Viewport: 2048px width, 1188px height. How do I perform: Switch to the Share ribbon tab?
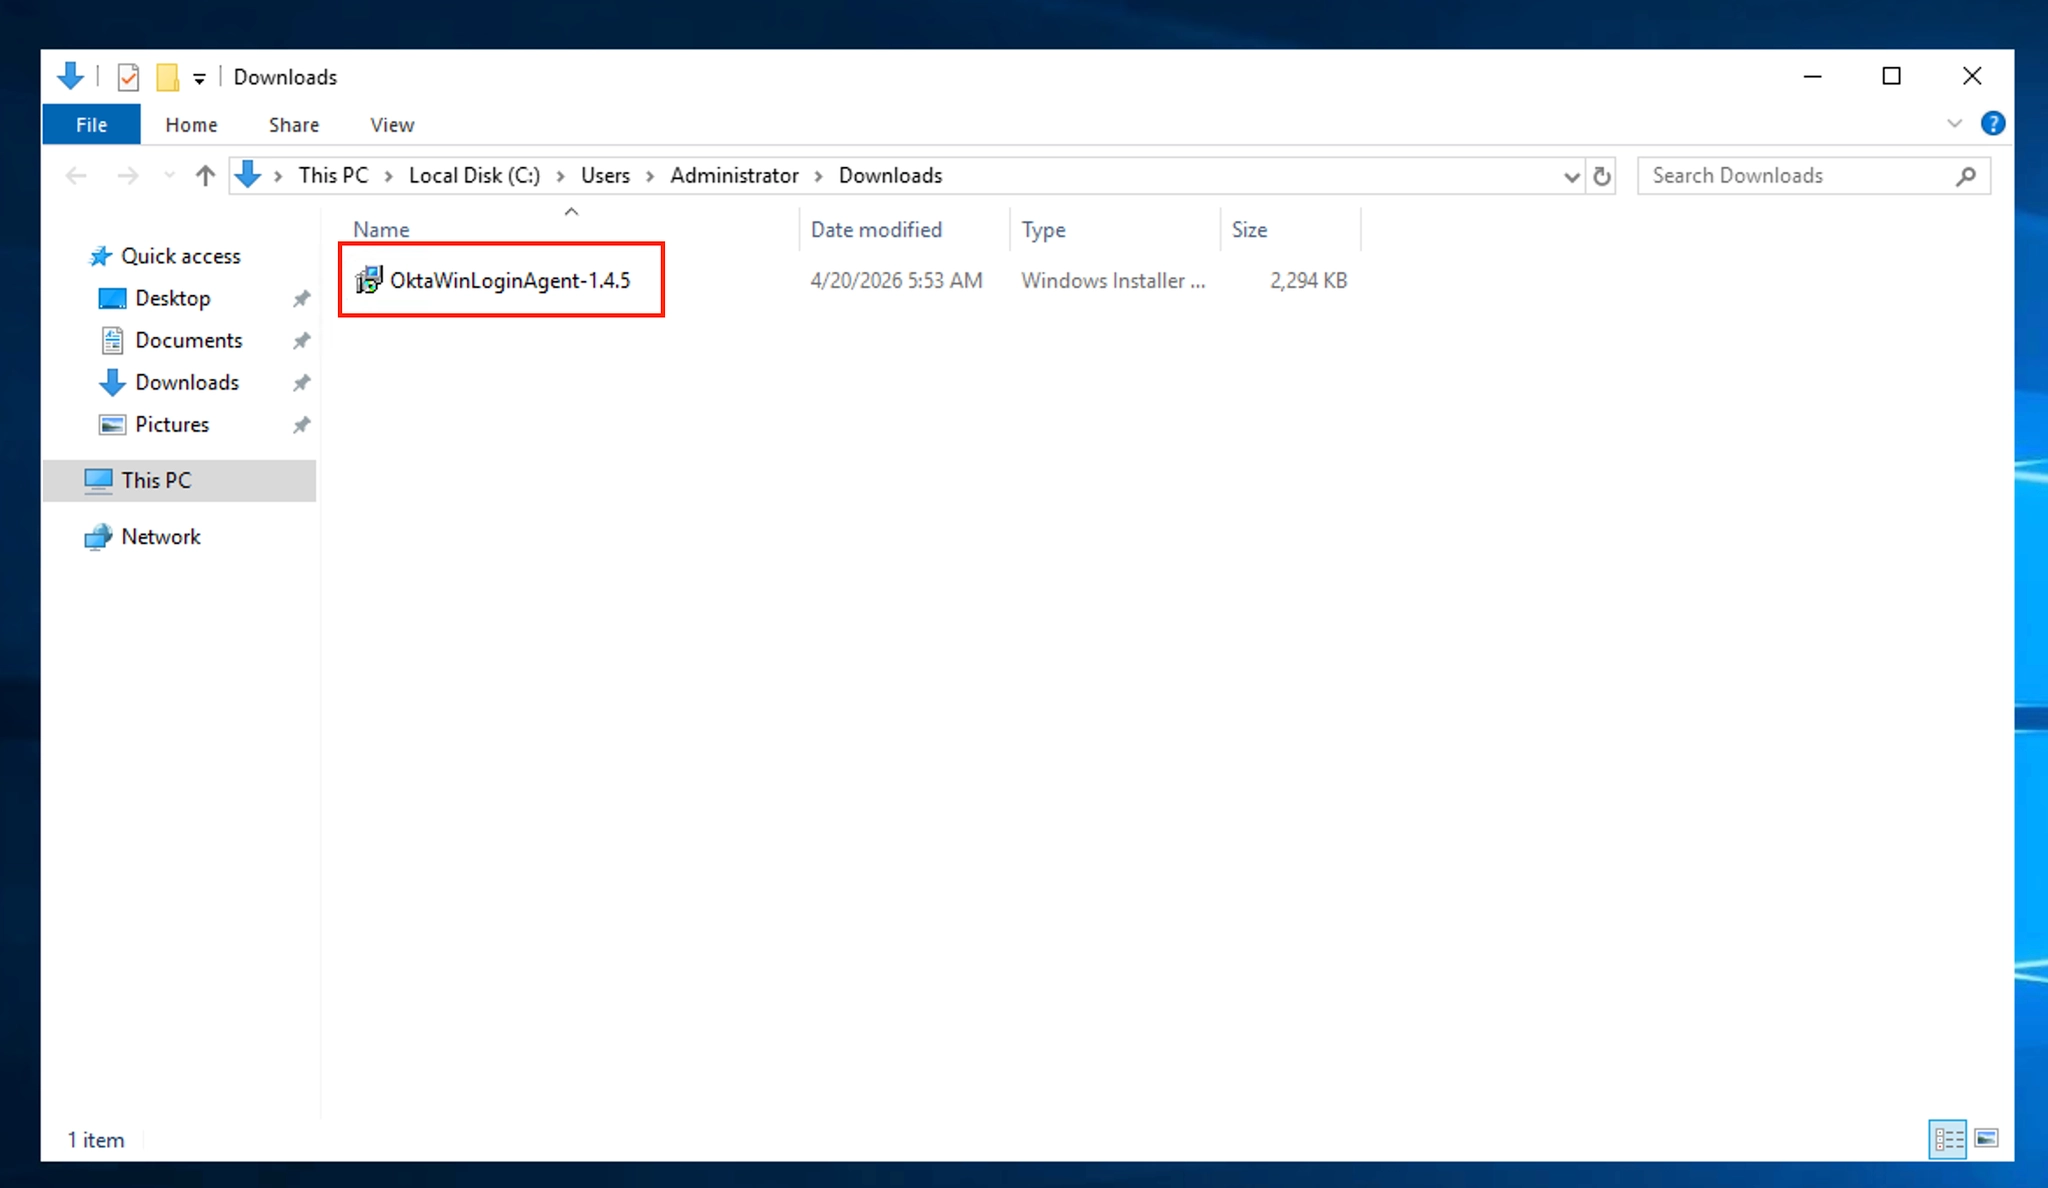click(294, 125)
